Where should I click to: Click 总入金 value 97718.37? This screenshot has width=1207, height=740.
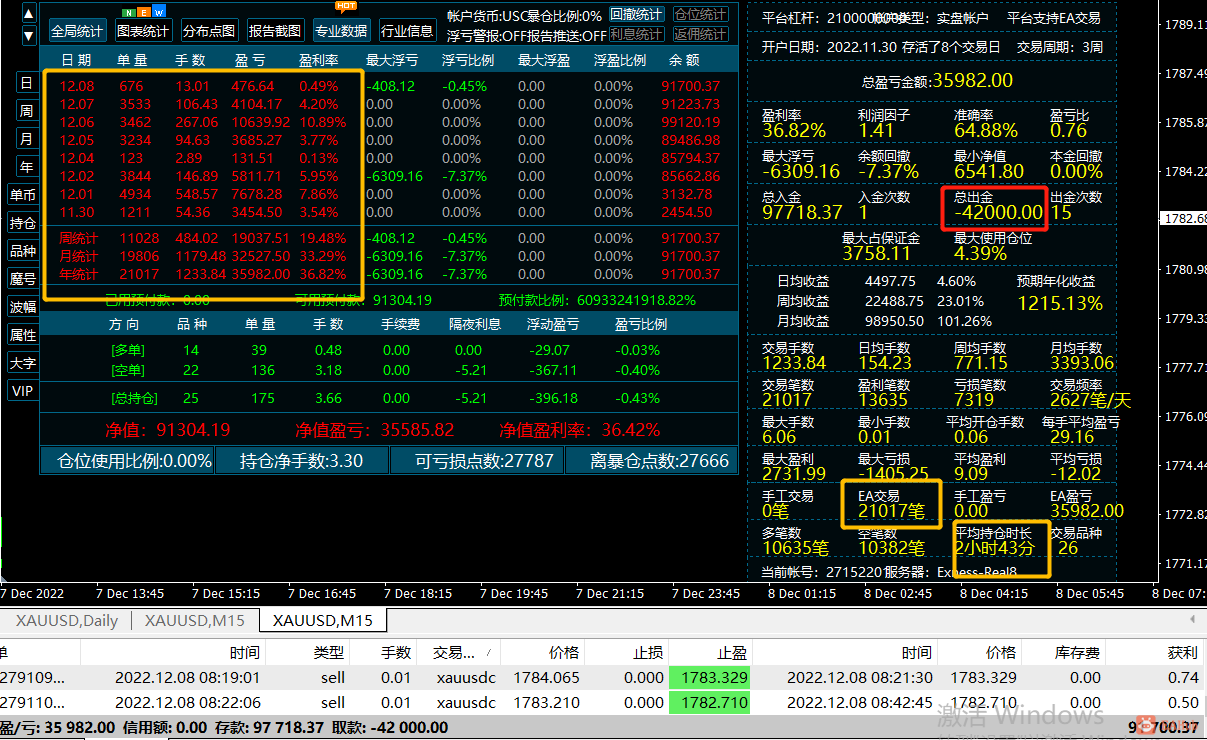802,212
